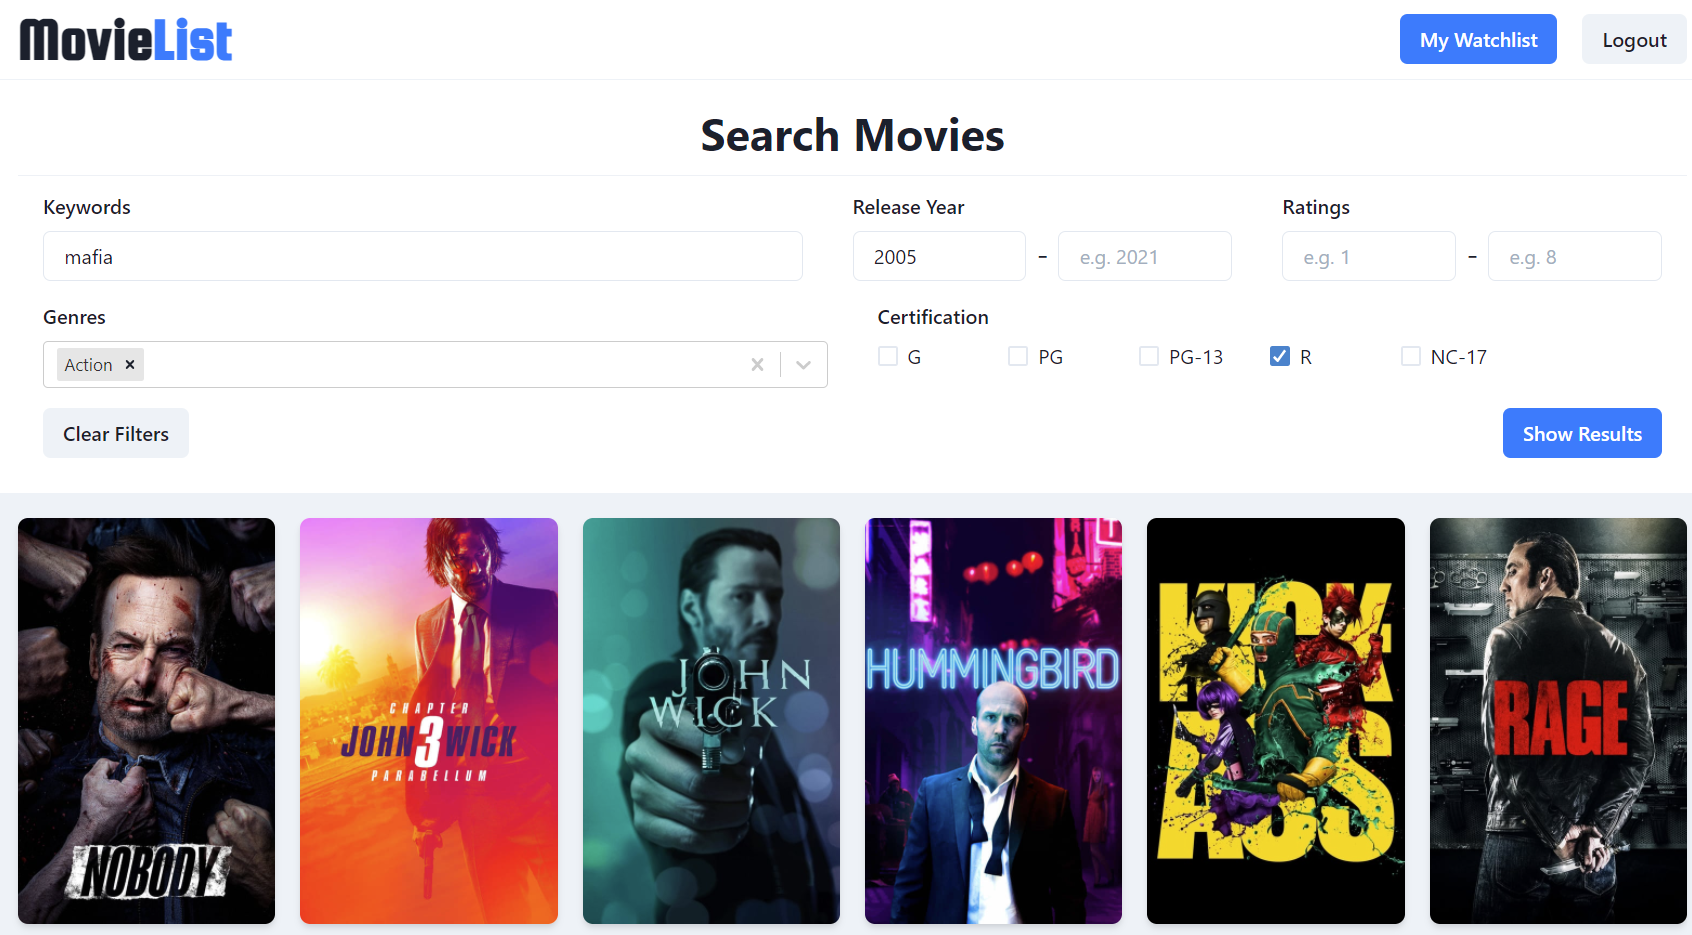Select the teal John Wick poster
Screen dimensions: 1692x935
(711, 721)
